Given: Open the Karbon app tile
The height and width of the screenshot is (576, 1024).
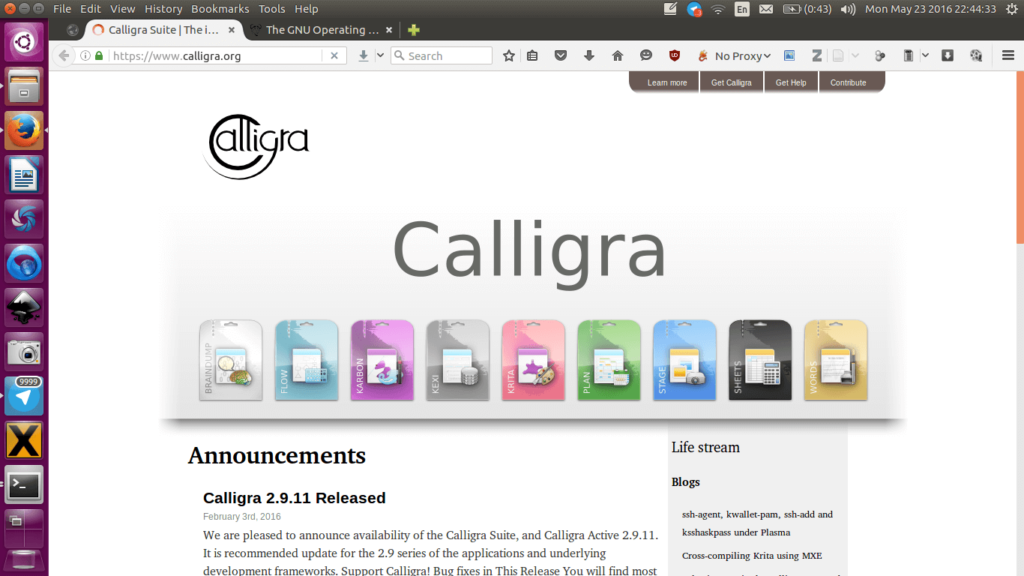Looking at the screenshot, I should point(382,360).
